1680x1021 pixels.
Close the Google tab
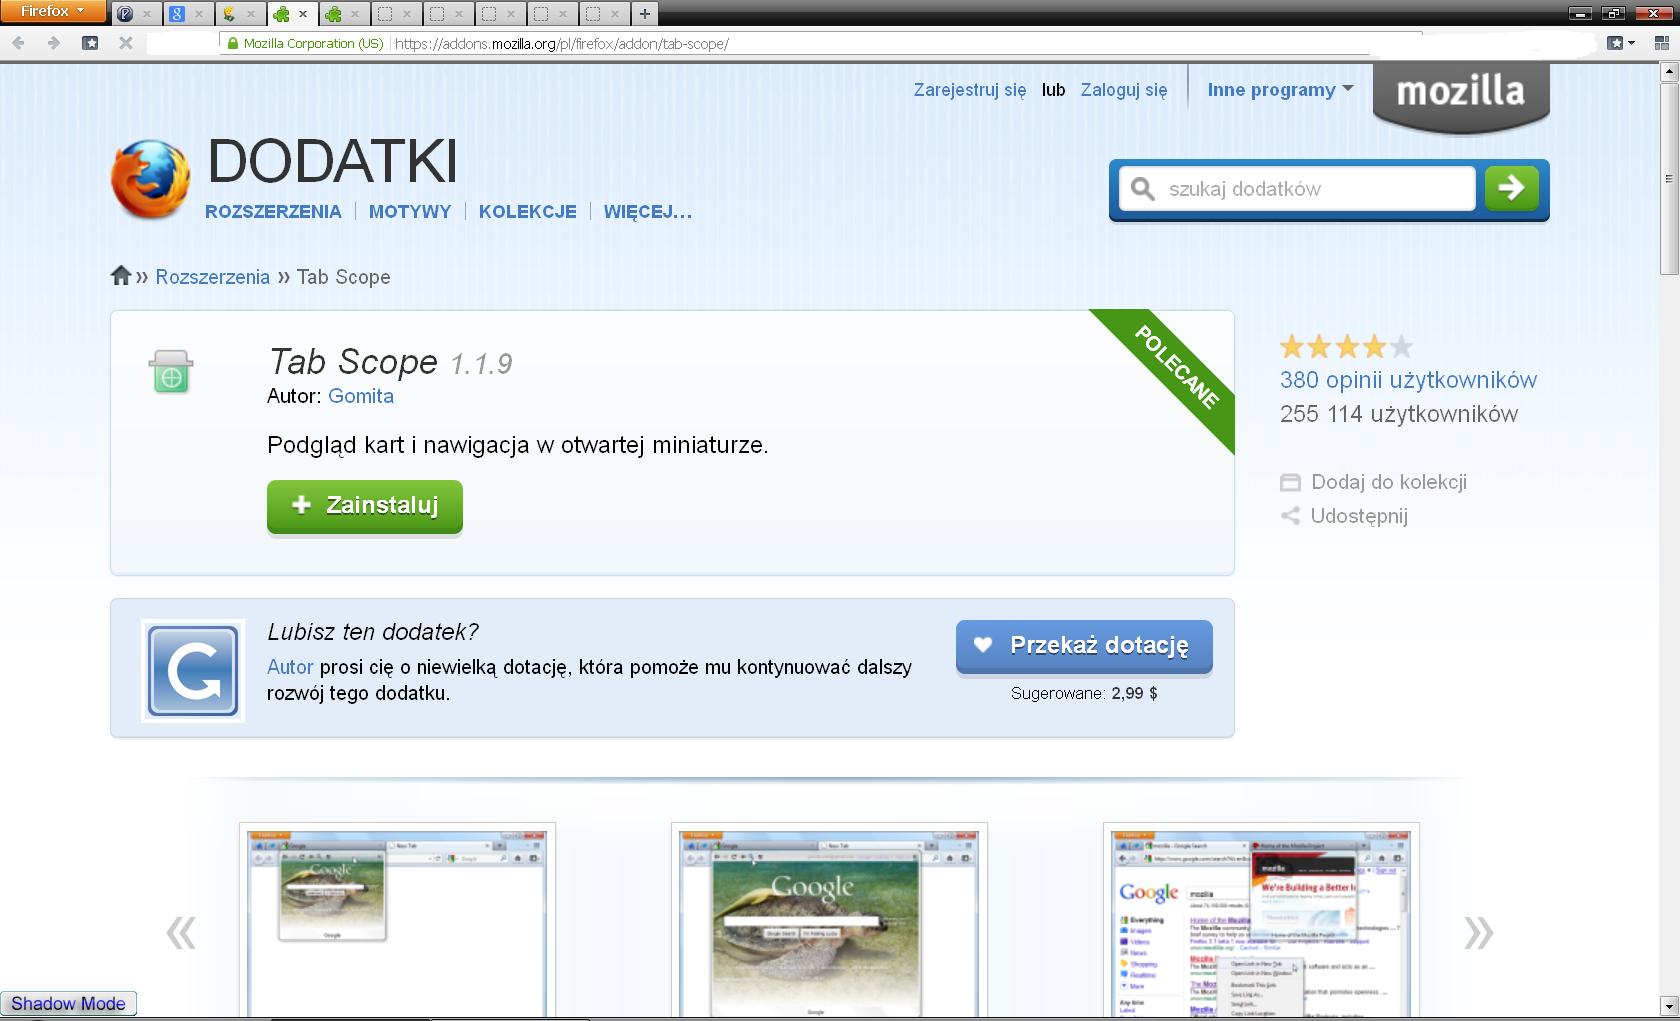click(x=199, y=14)
